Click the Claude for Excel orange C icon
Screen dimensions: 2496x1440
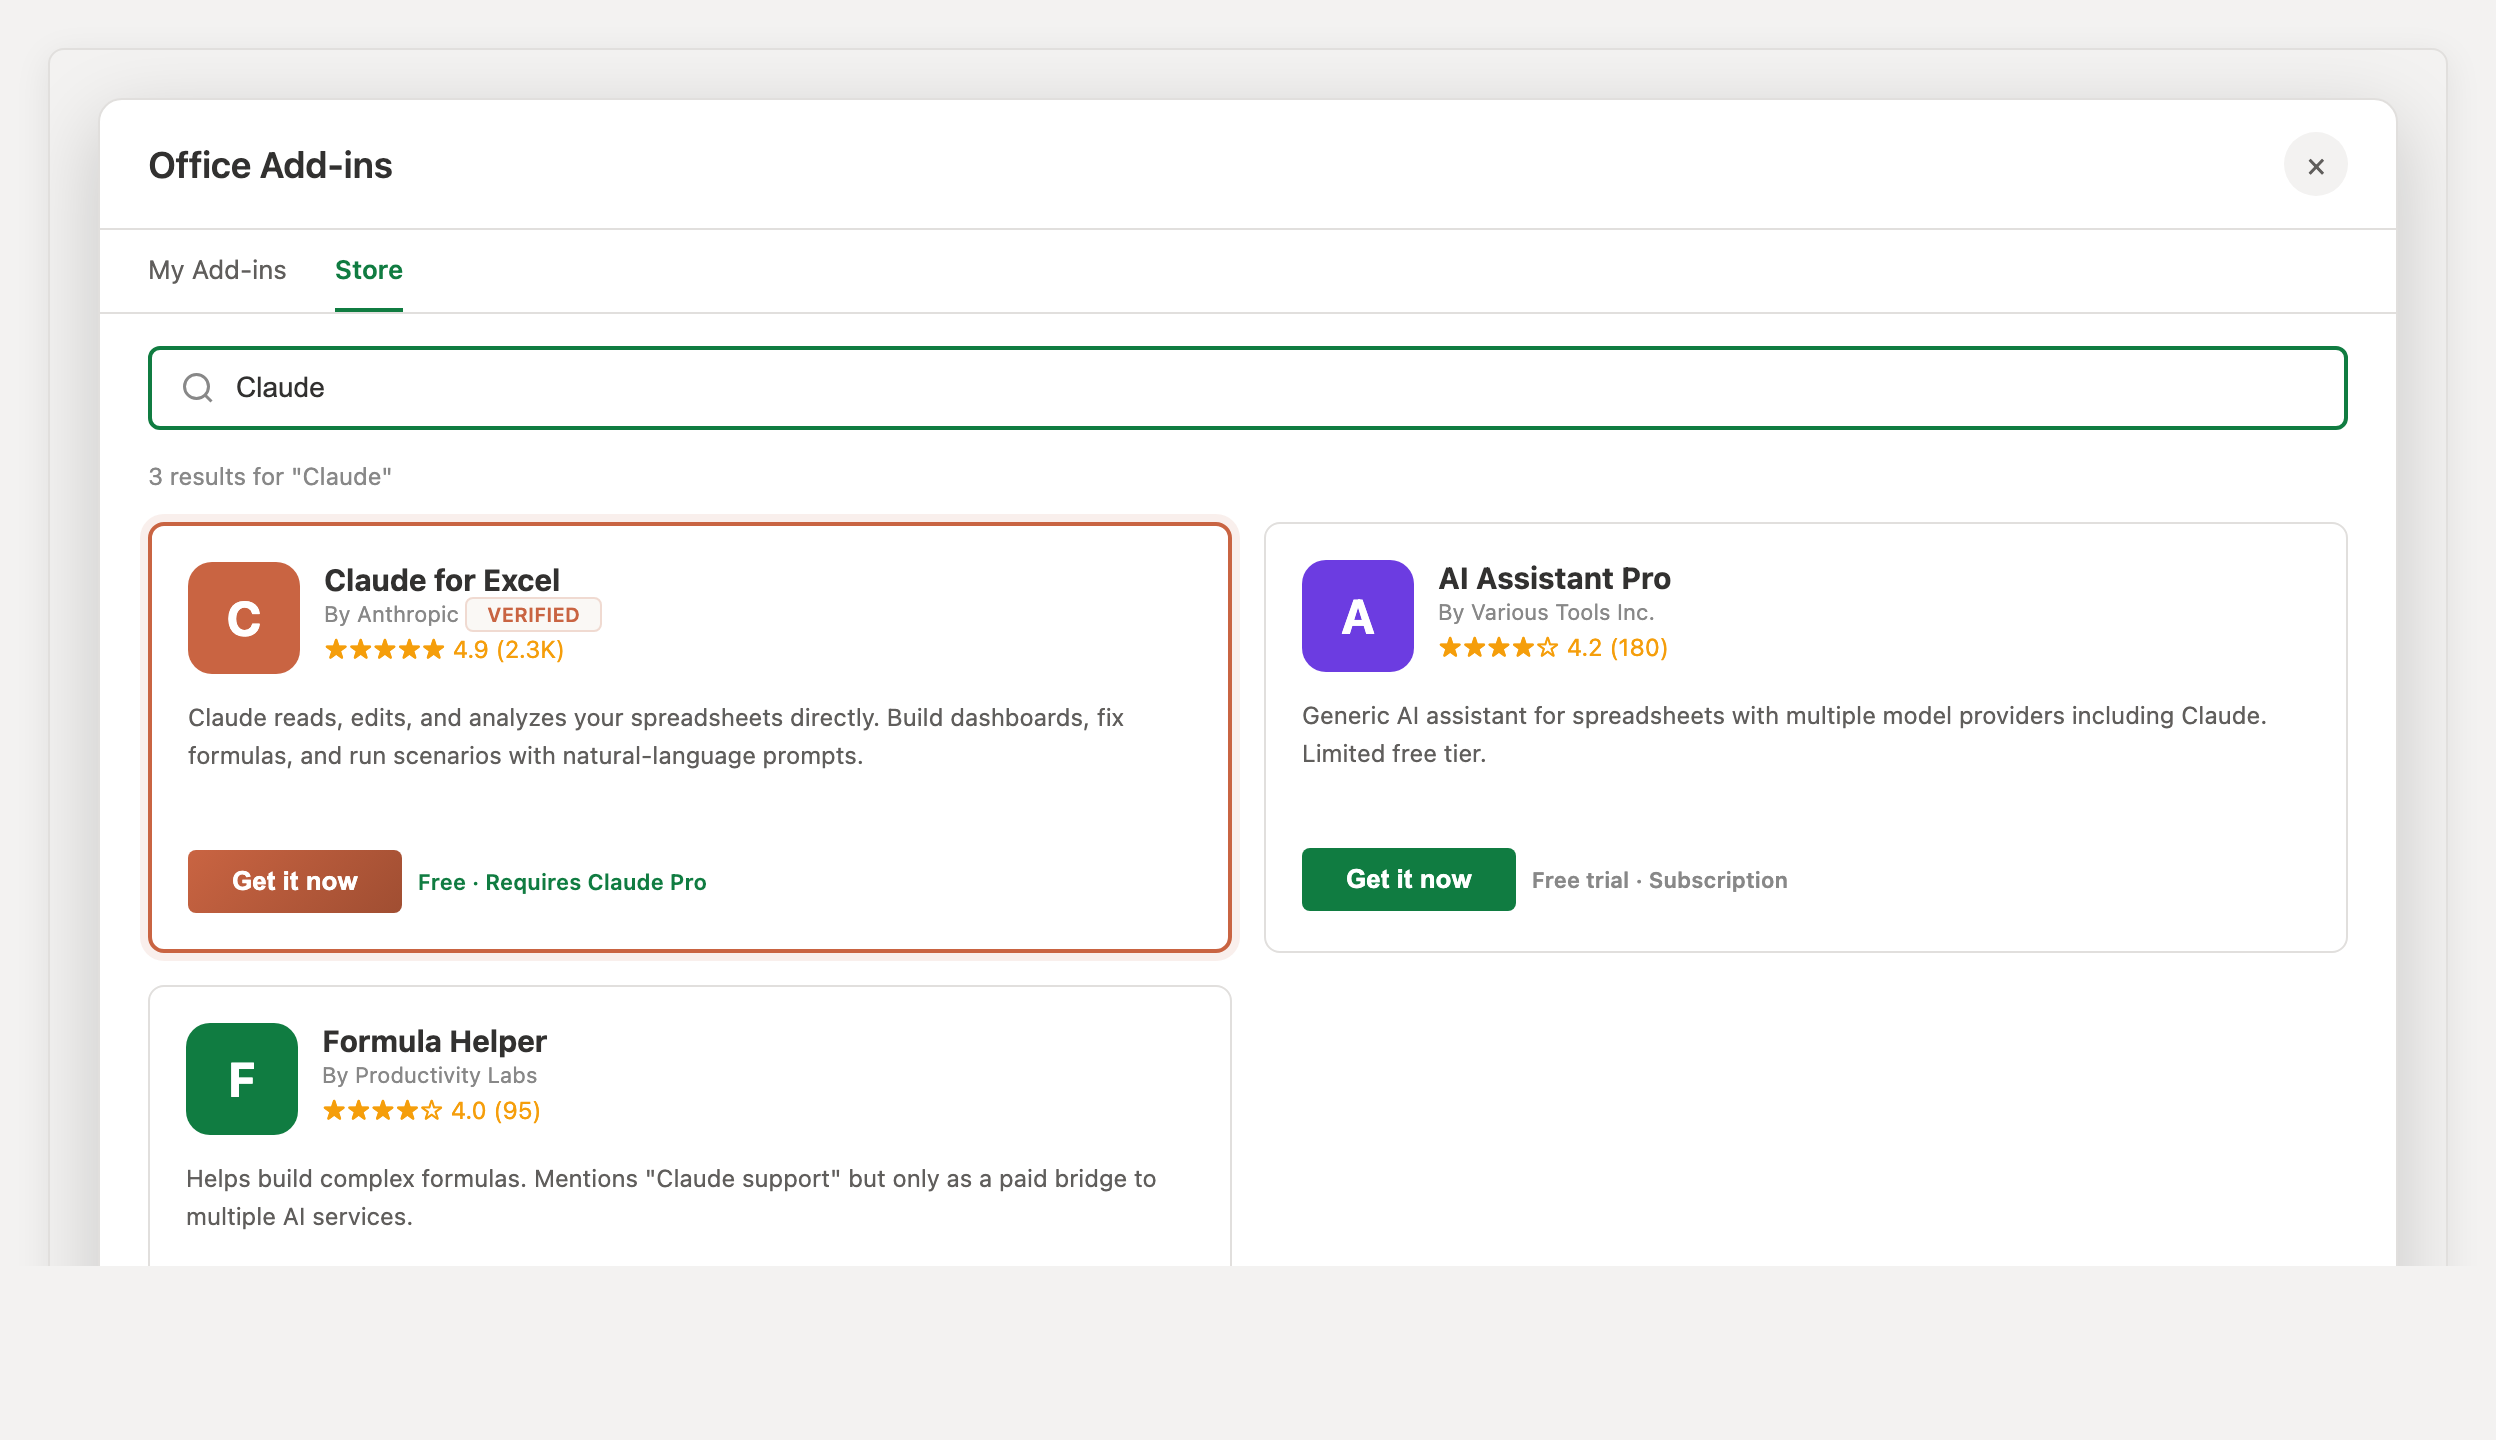(244, 618)
